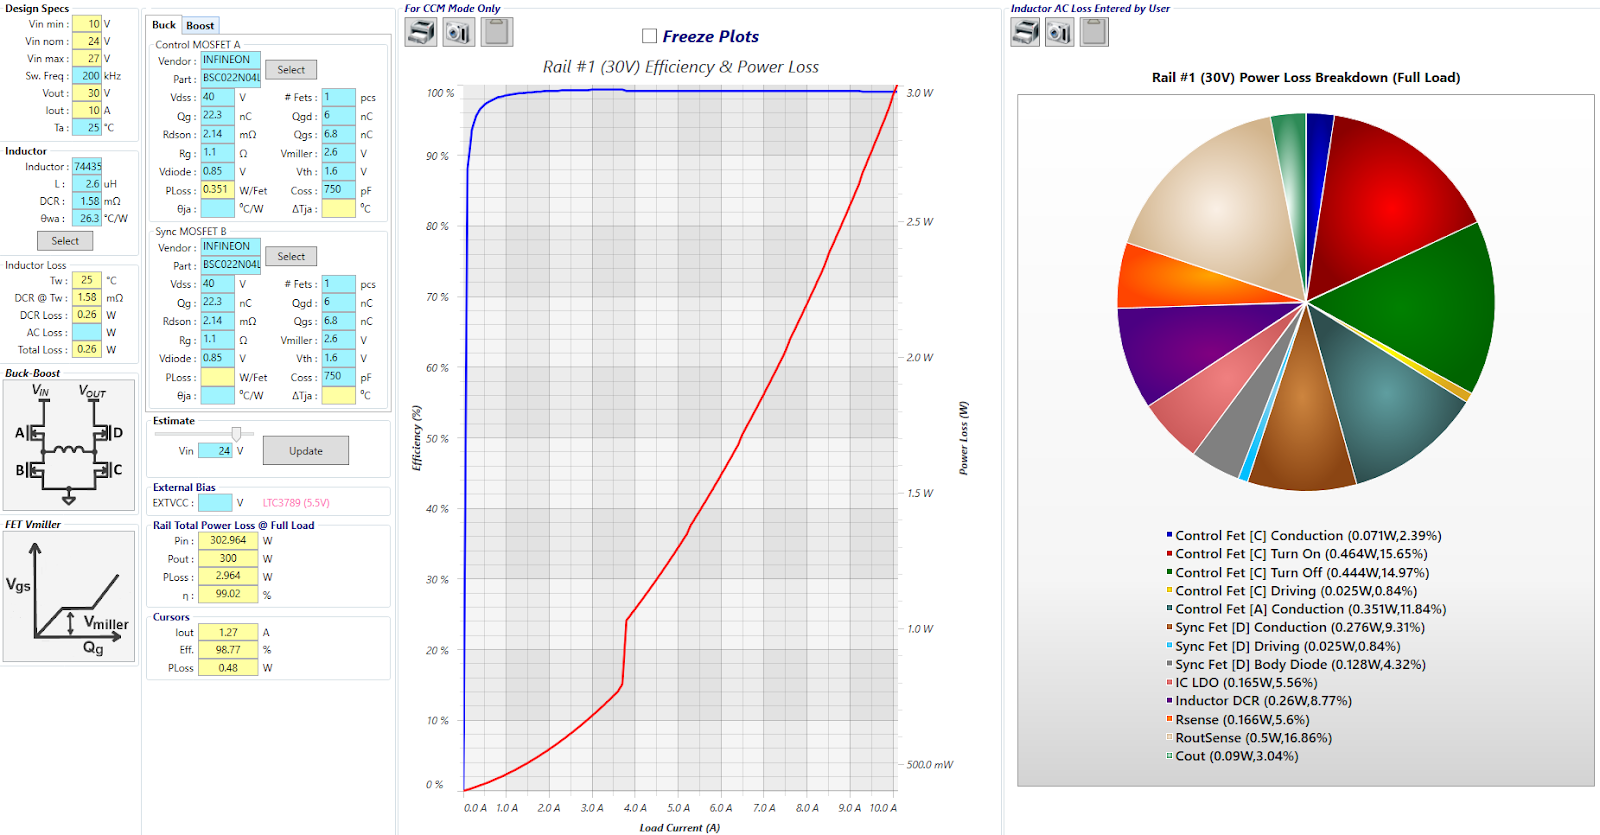Click the Vout design spec field
This screenshot has height=835, width=1600.
pyautogui.click(x=87, y=93)
